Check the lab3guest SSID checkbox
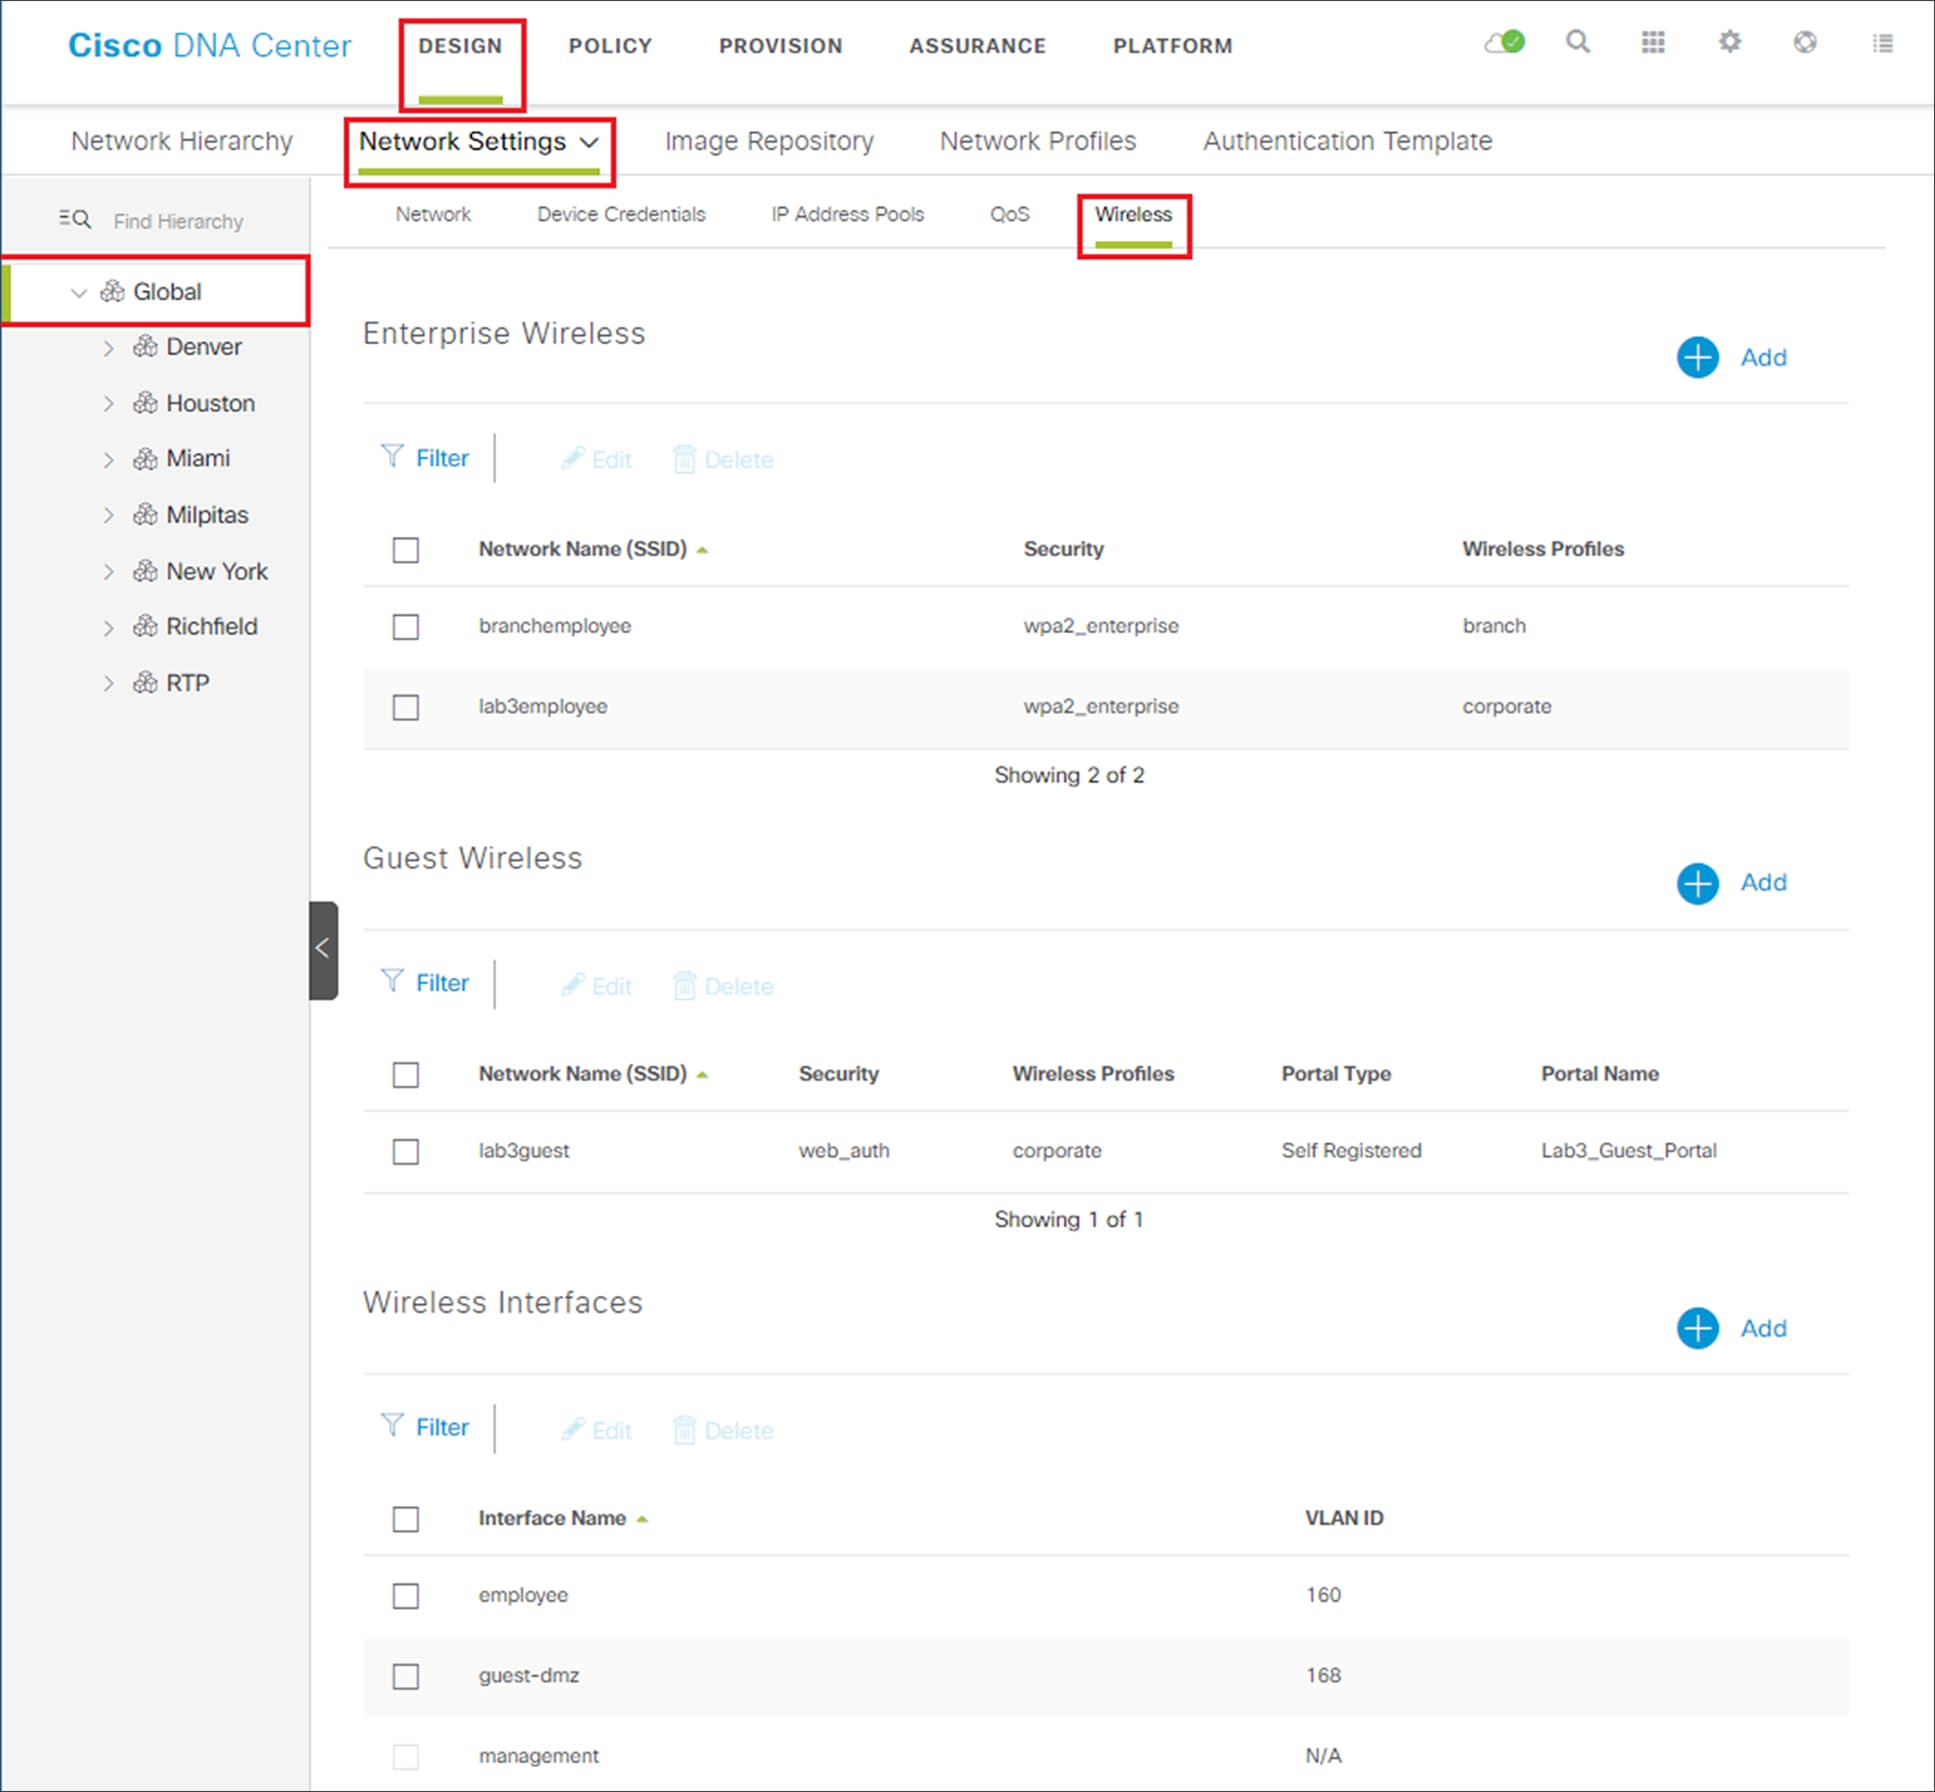Screen dimensions: 1935x1792 (405, 1152)
